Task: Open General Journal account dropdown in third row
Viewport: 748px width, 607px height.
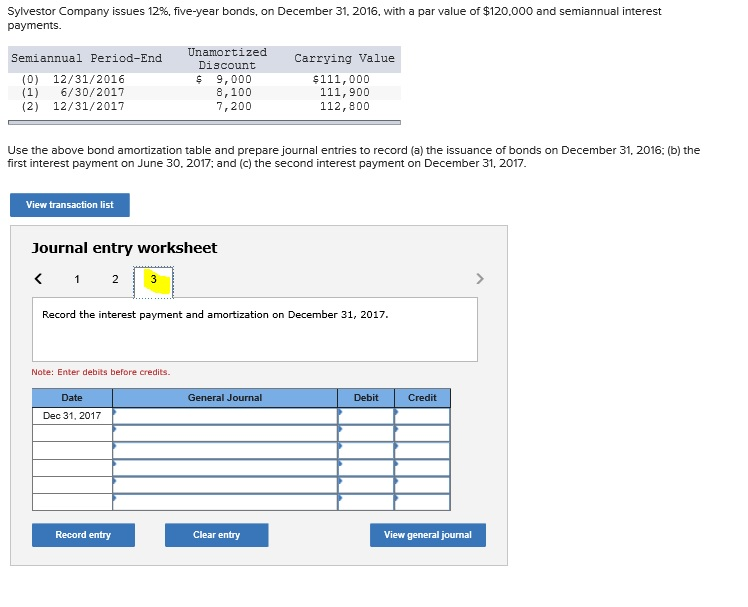Action: click(x=225, y=450)
